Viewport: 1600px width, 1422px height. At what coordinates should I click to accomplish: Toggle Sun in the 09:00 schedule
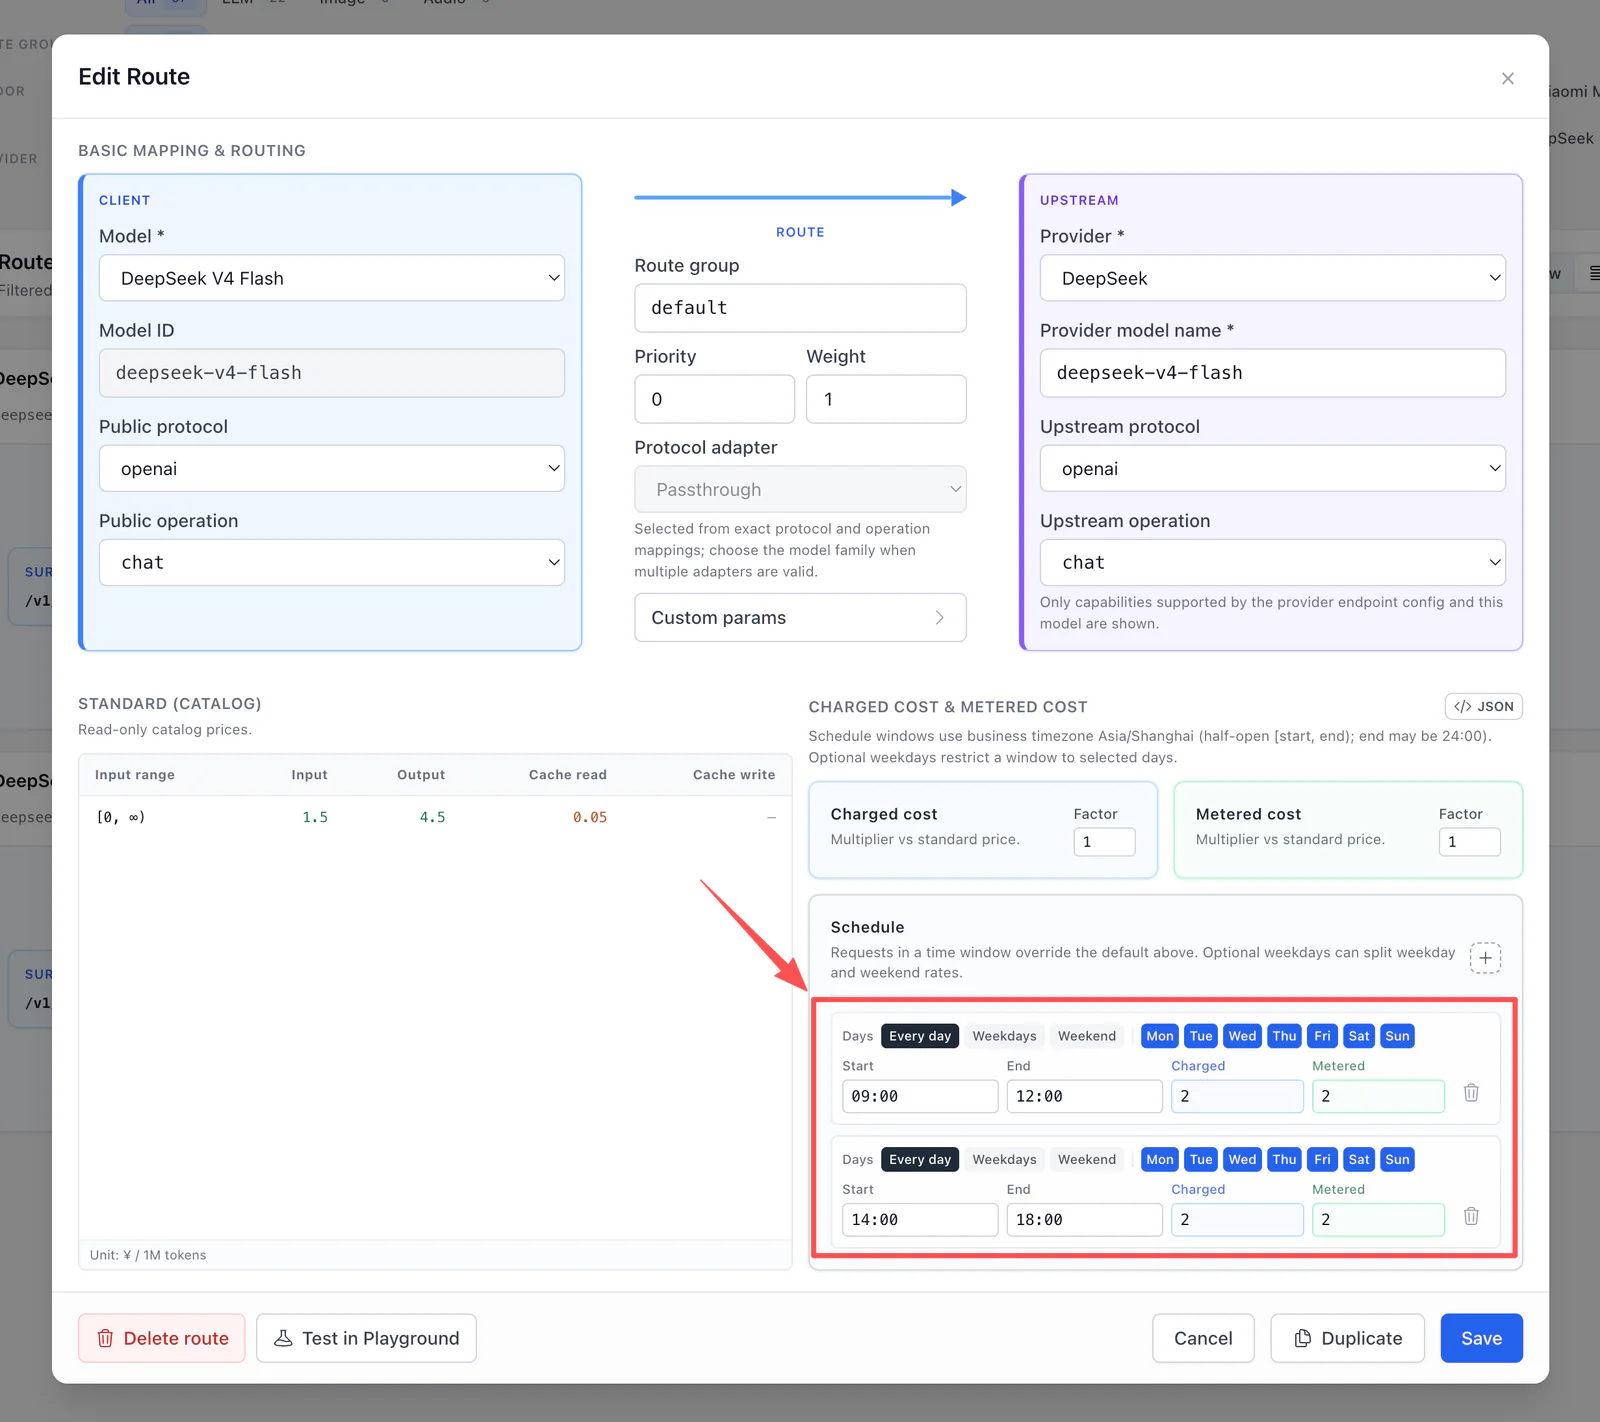point(1397,1036)
